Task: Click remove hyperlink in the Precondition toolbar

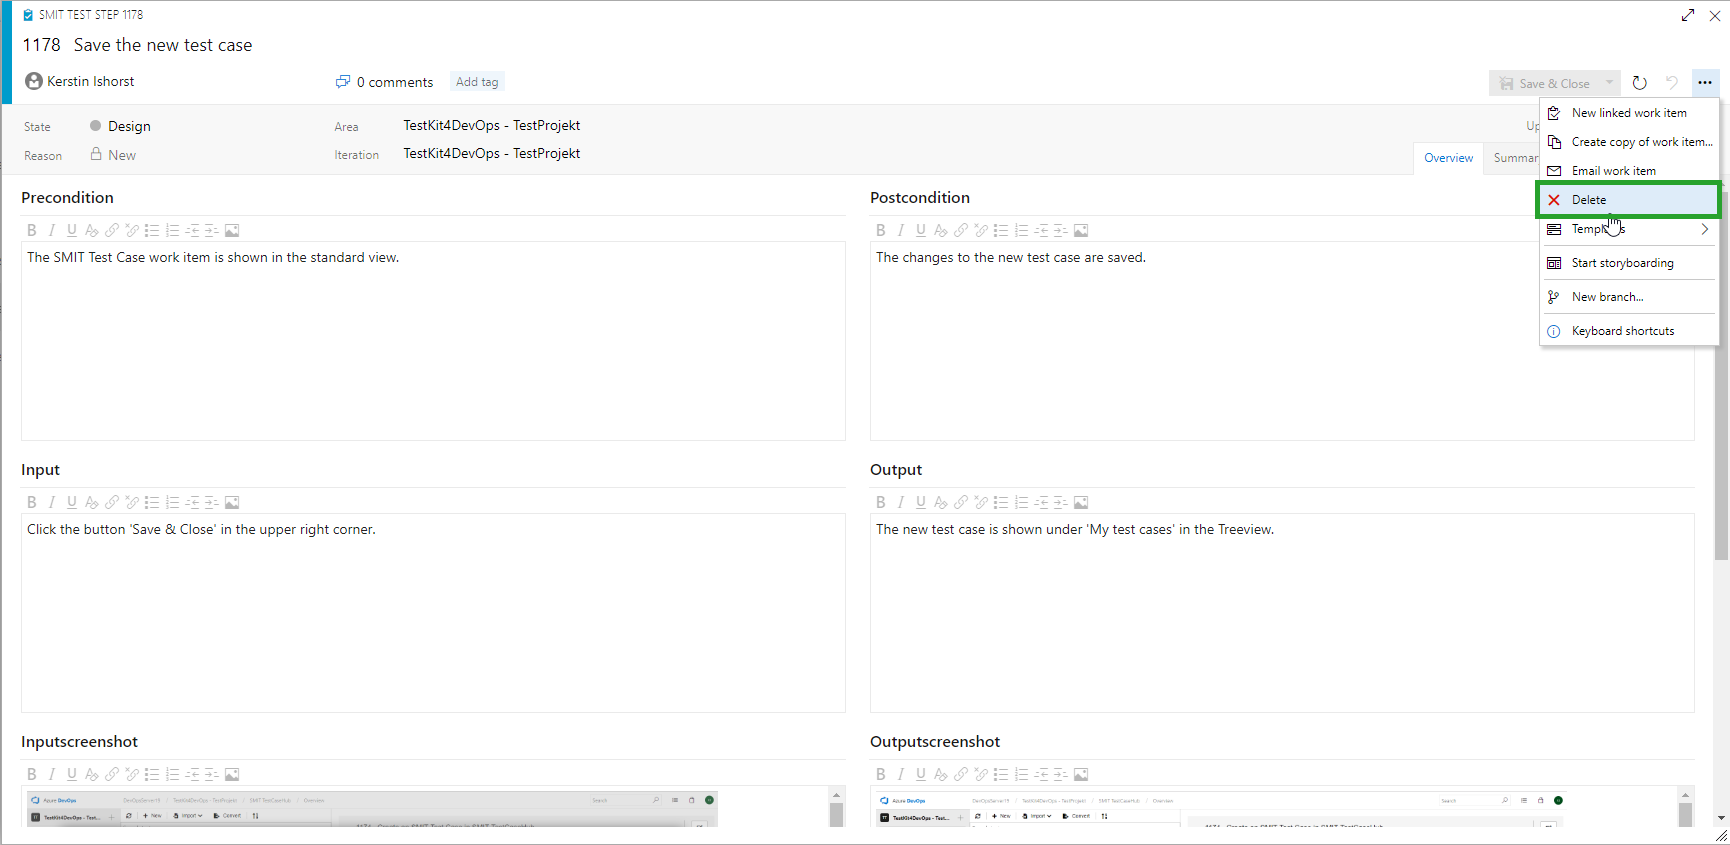Action: 132,231
